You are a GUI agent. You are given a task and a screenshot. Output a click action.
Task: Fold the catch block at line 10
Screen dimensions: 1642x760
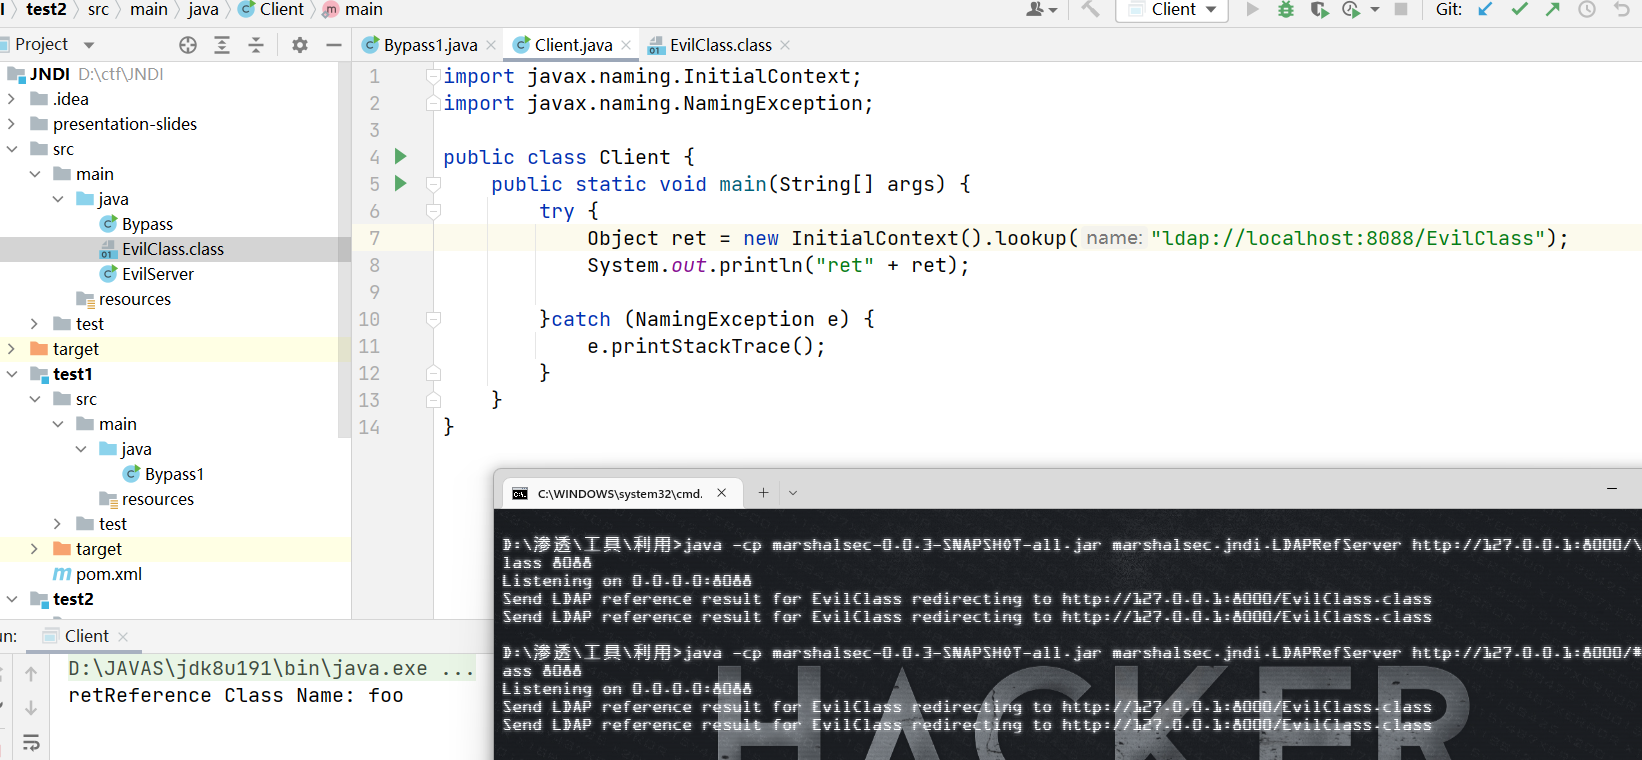coord(433,319)
